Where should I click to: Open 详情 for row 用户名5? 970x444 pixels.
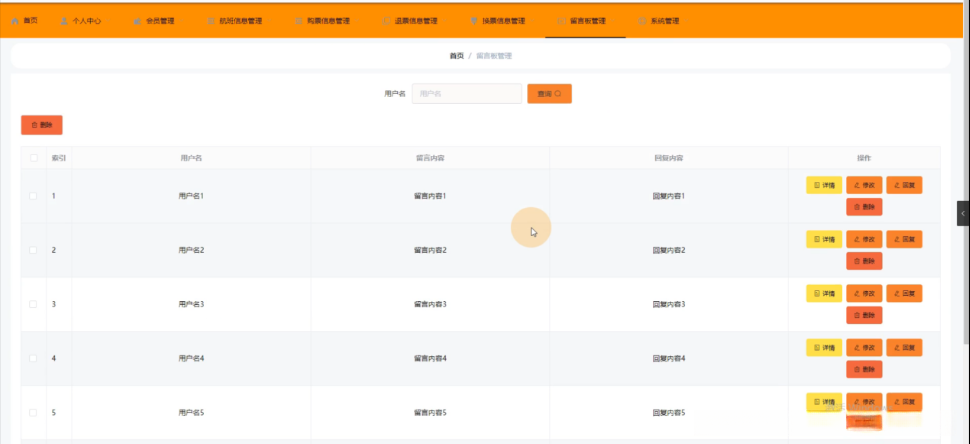824,401
